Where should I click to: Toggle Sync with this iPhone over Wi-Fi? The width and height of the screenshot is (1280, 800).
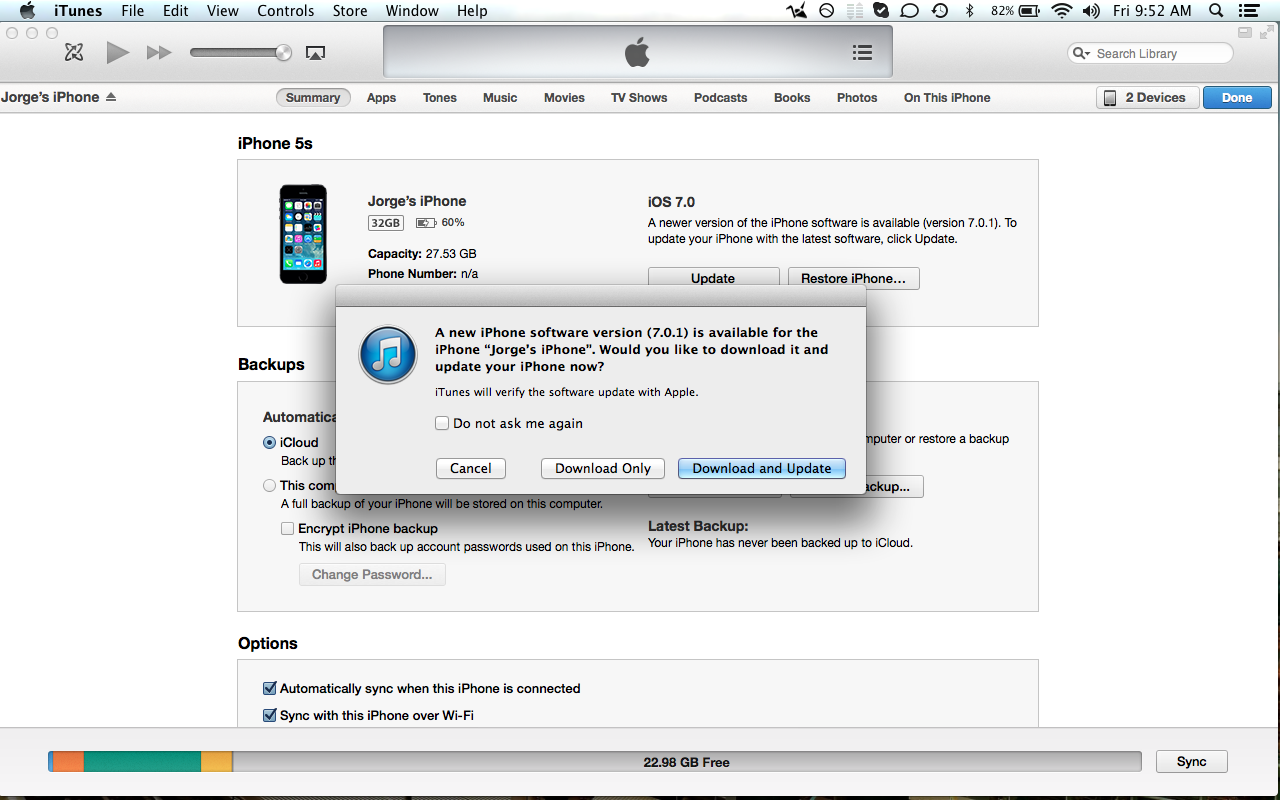pyautogui.click(x=269, y=715)
